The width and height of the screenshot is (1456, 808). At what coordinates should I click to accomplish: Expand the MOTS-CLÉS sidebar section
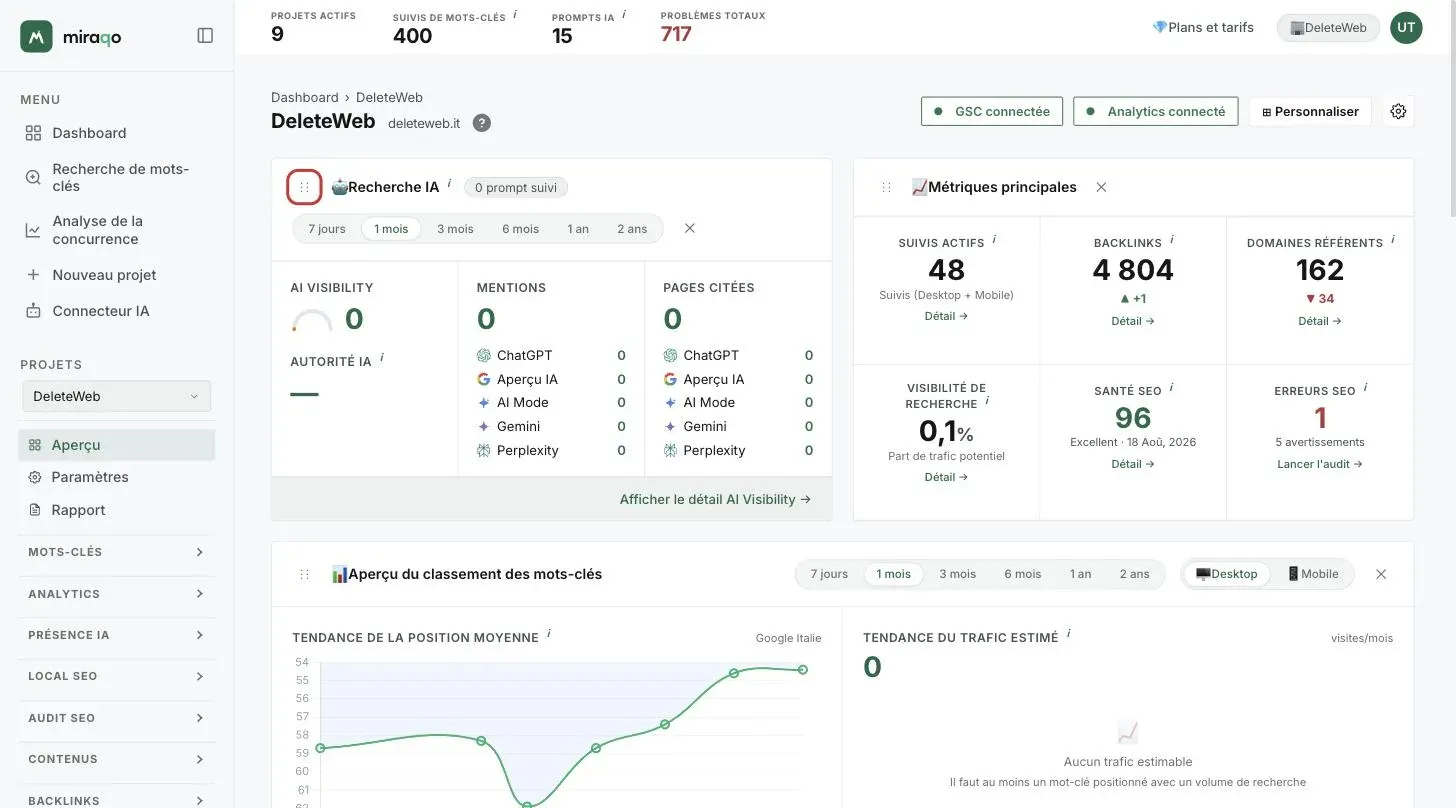pos(117,552)
